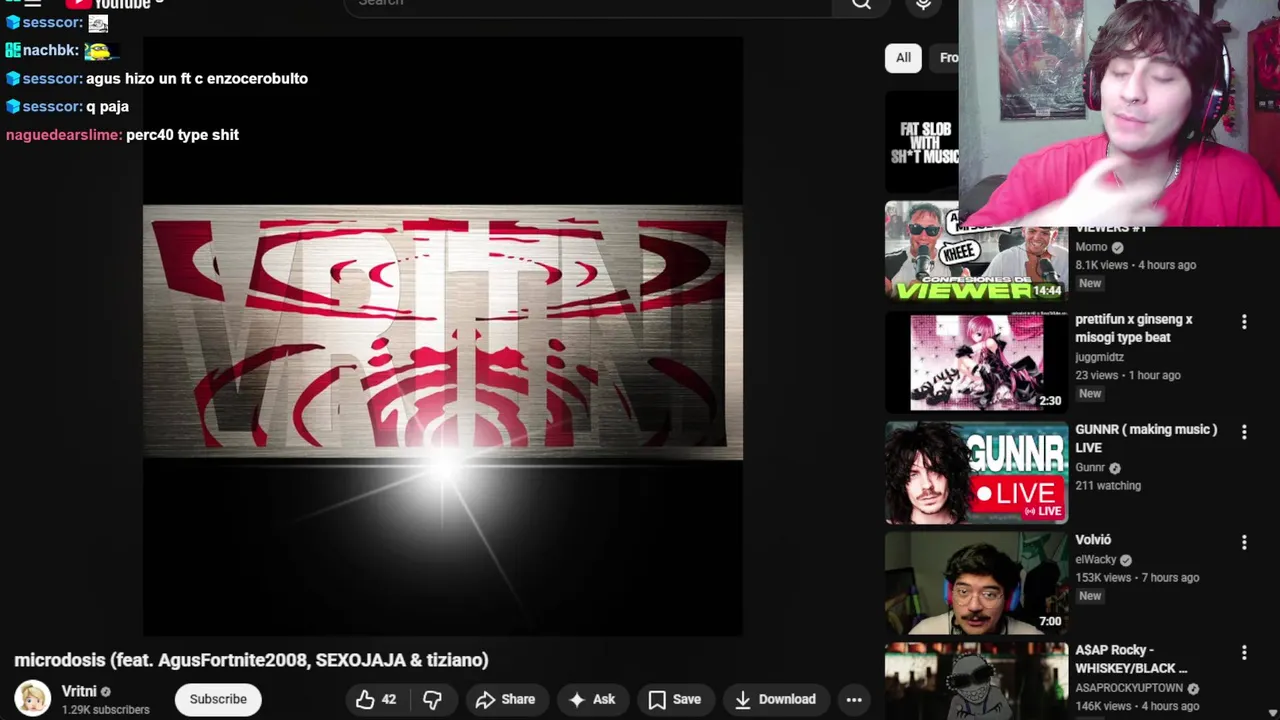Open the YouTube hamburger guide menu
The height and width of the screenshot is (720, 1280).
(32, 3)
